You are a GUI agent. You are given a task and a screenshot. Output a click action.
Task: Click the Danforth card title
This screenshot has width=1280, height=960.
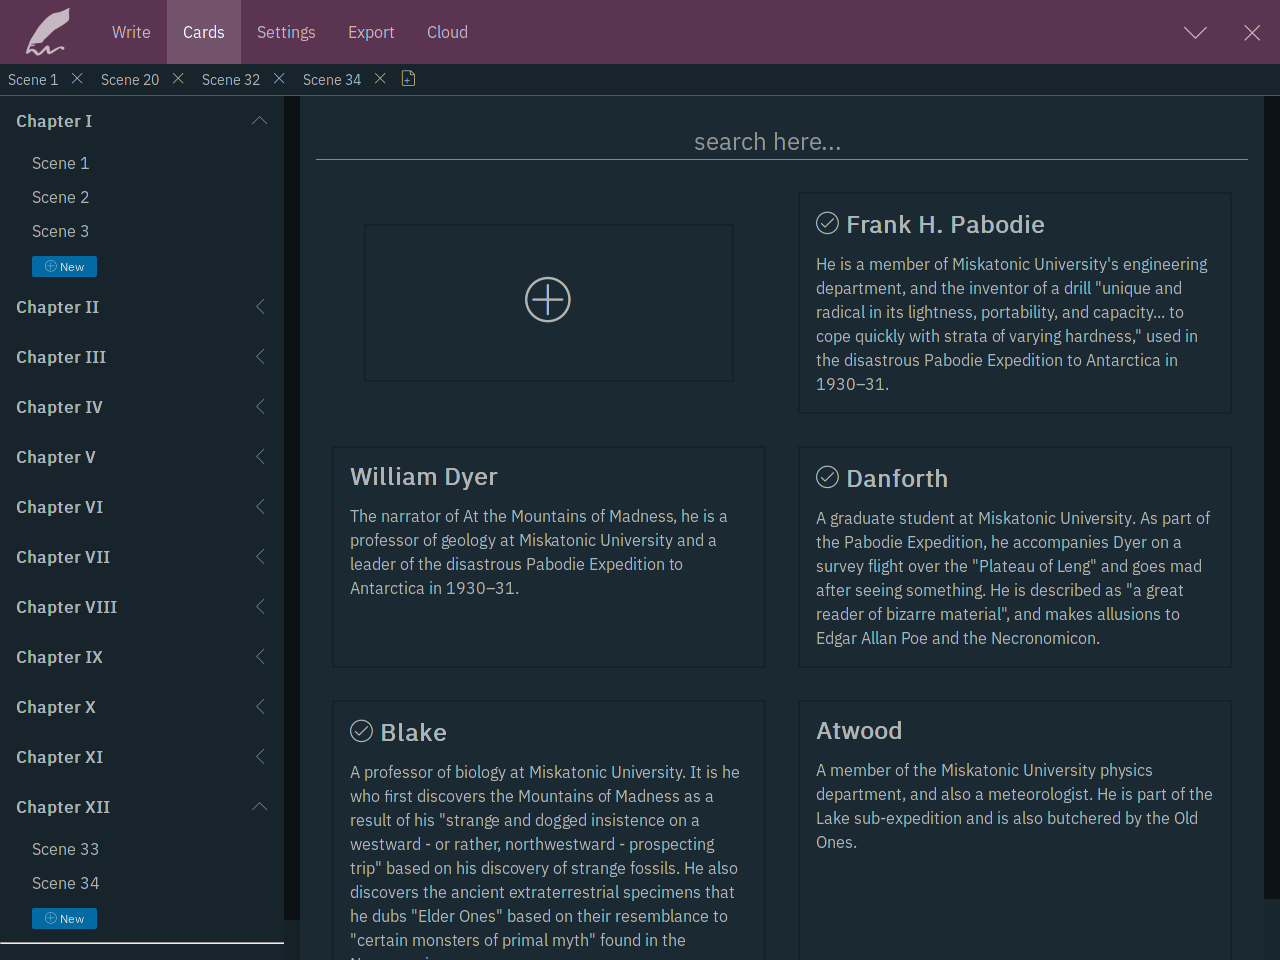click(897, 478)
